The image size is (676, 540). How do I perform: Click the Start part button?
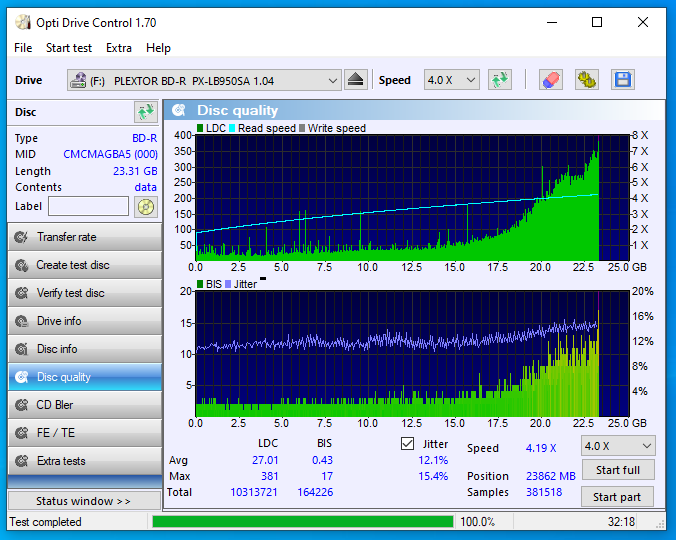click(617, 497)
